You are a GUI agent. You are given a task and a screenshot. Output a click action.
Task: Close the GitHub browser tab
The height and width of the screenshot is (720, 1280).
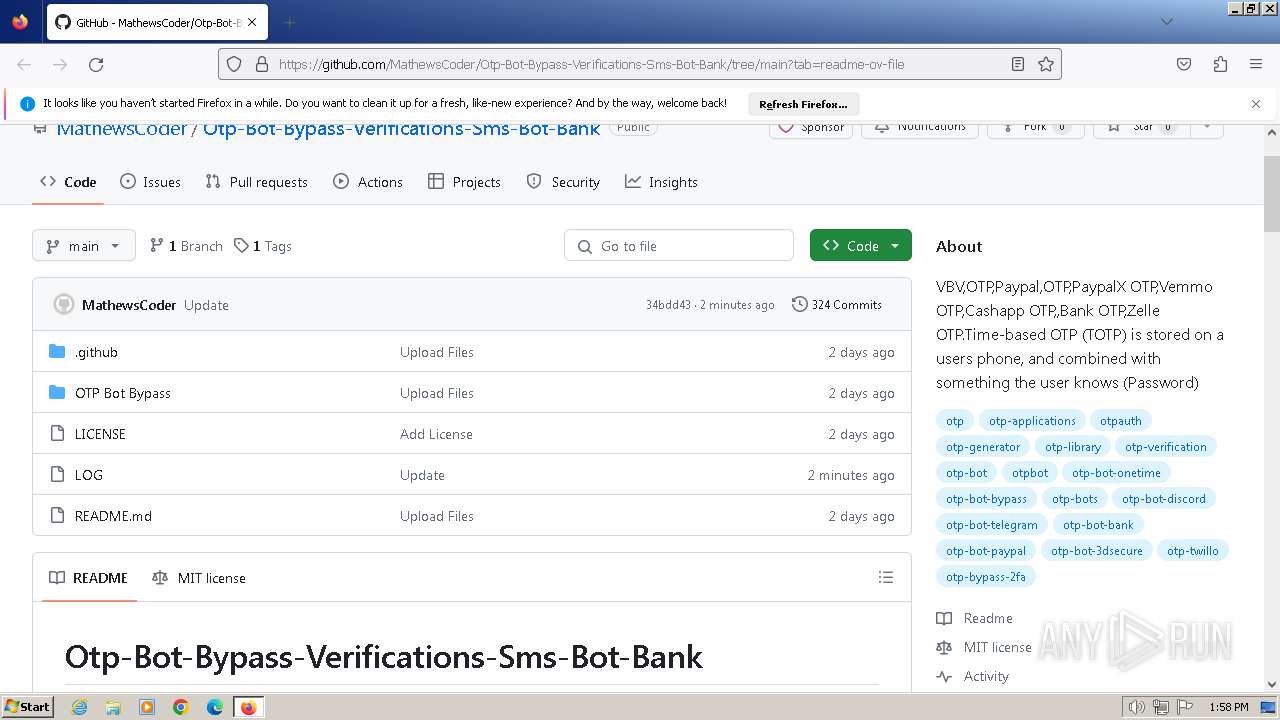pos(251,22)
